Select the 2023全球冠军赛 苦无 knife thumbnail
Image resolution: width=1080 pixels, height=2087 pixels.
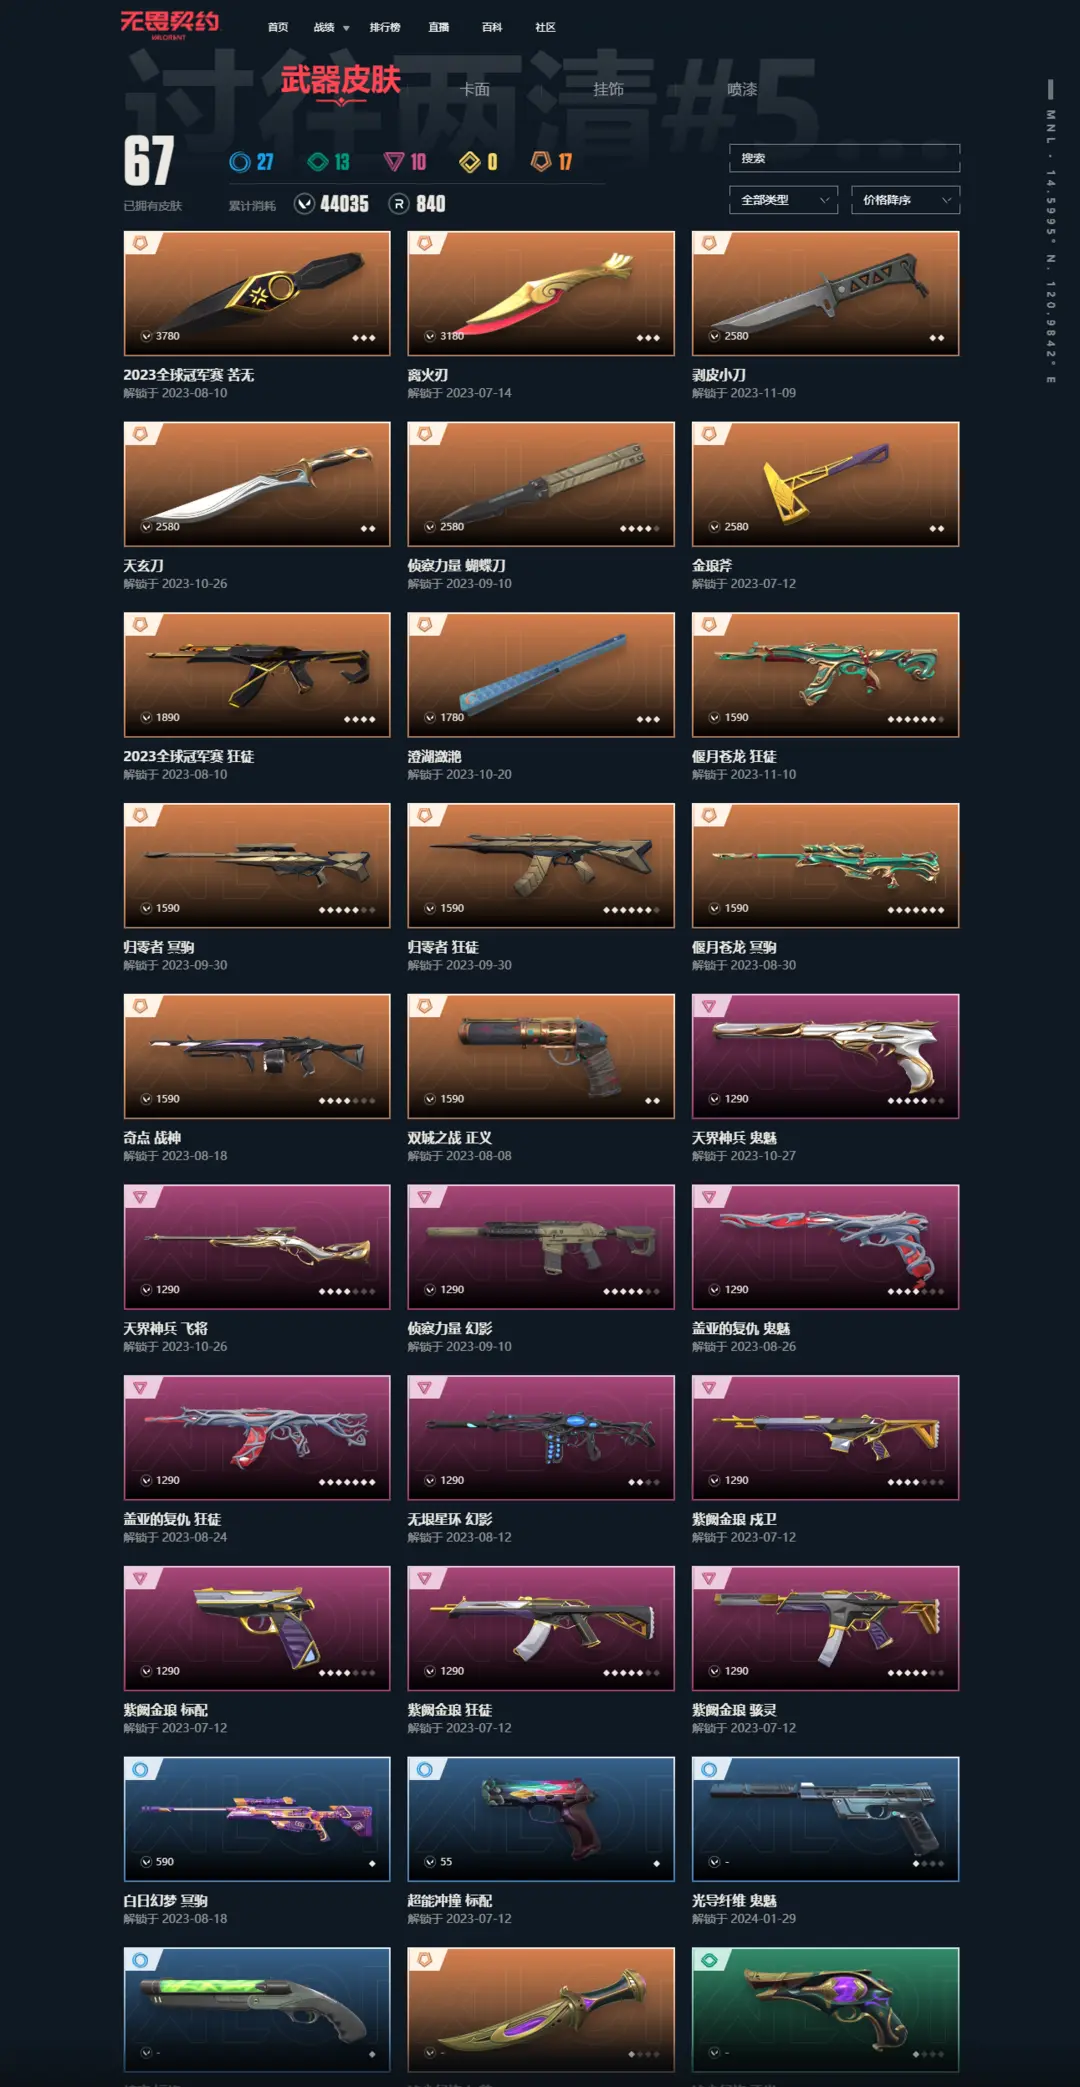coord(257,293)
